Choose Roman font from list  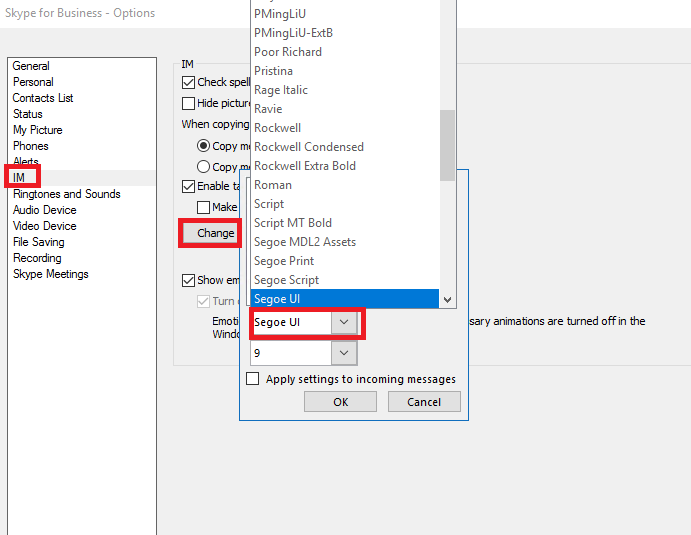click(345, 185)
